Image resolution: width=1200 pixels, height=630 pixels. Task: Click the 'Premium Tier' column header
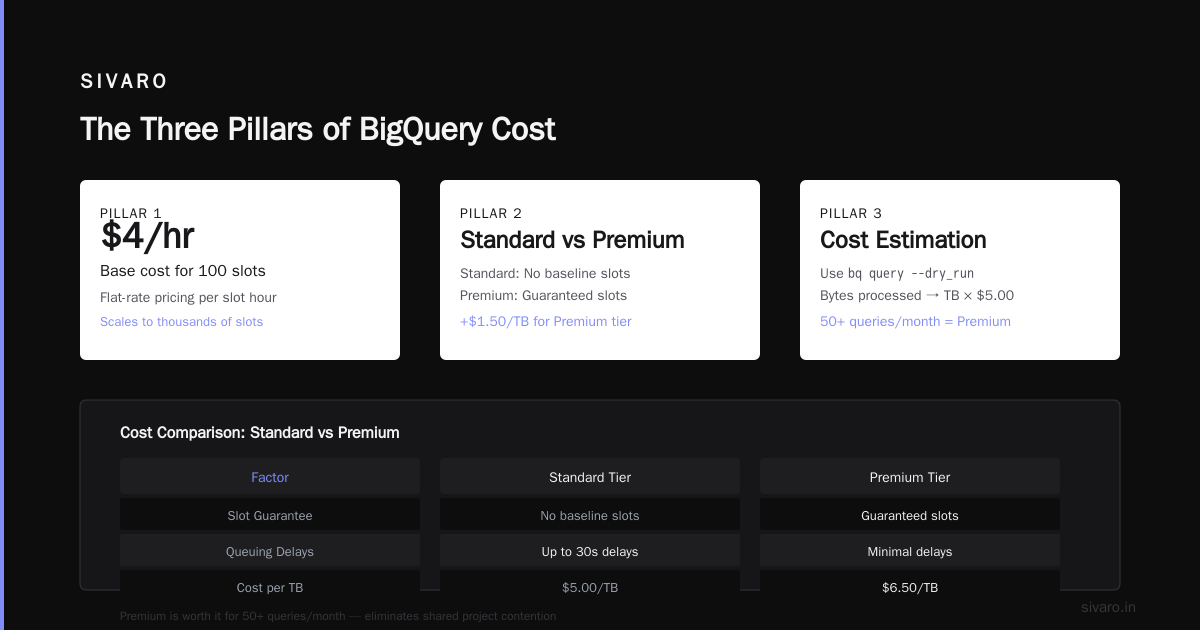[910, 477]
